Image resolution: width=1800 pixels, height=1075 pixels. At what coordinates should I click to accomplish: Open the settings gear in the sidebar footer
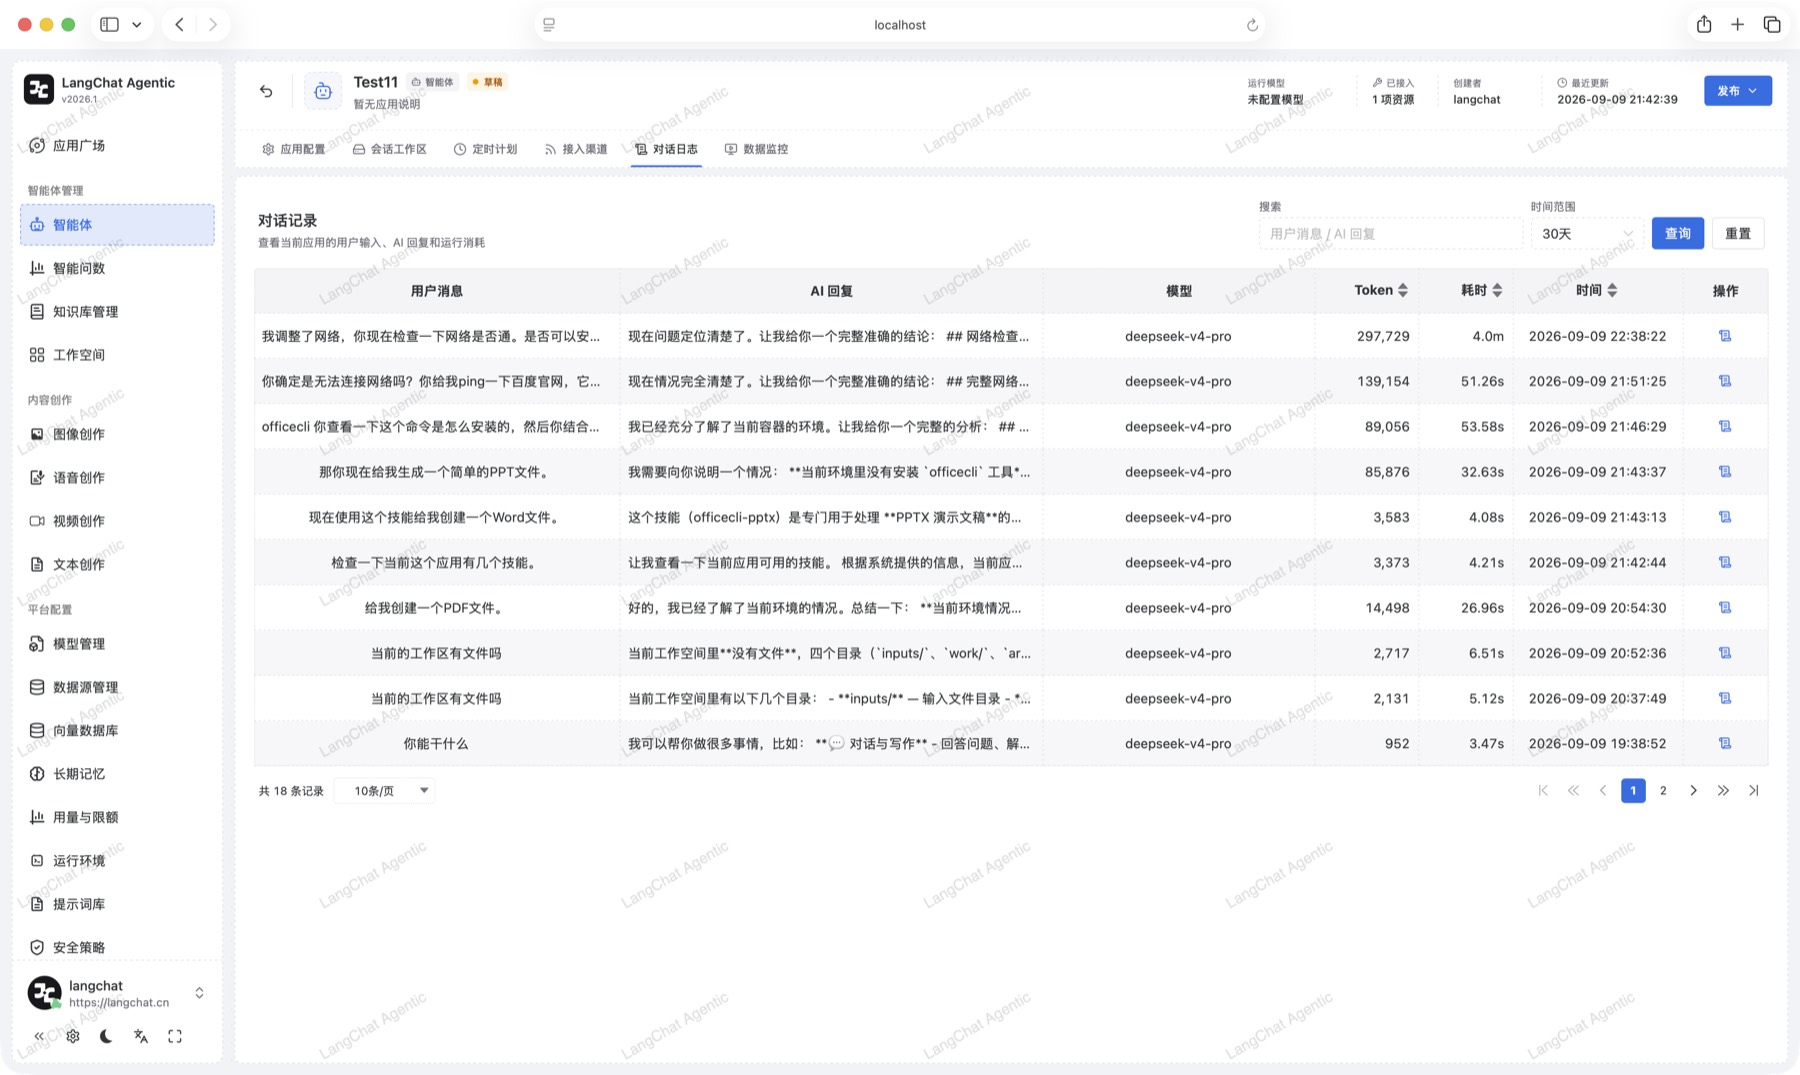click(x=73, y=1036)
